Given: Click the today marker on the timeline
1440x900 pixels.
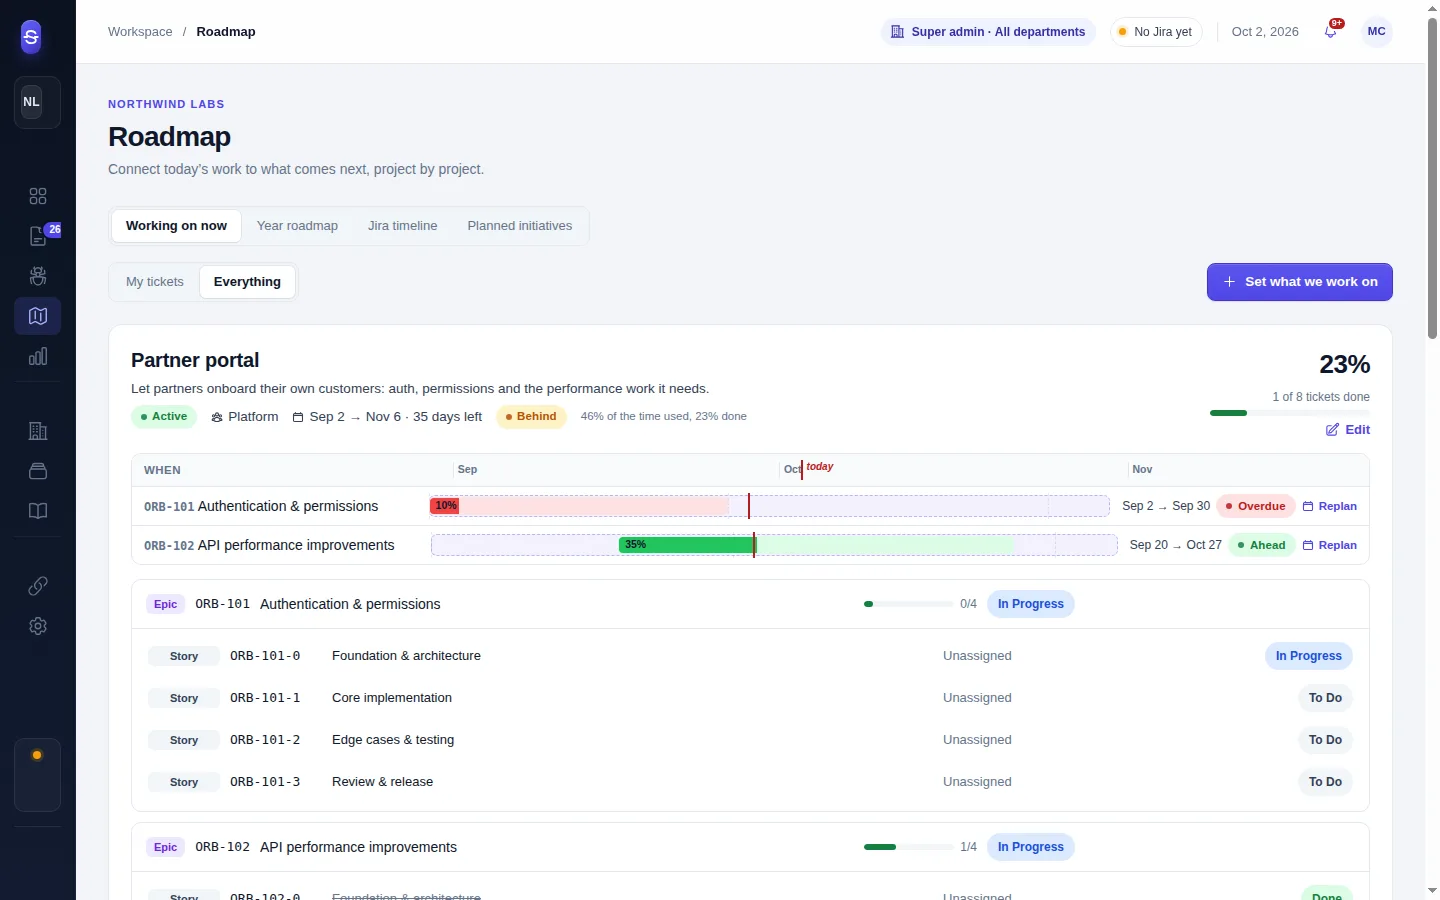Looking at the screenshot, I should click(x=819, y=467).
